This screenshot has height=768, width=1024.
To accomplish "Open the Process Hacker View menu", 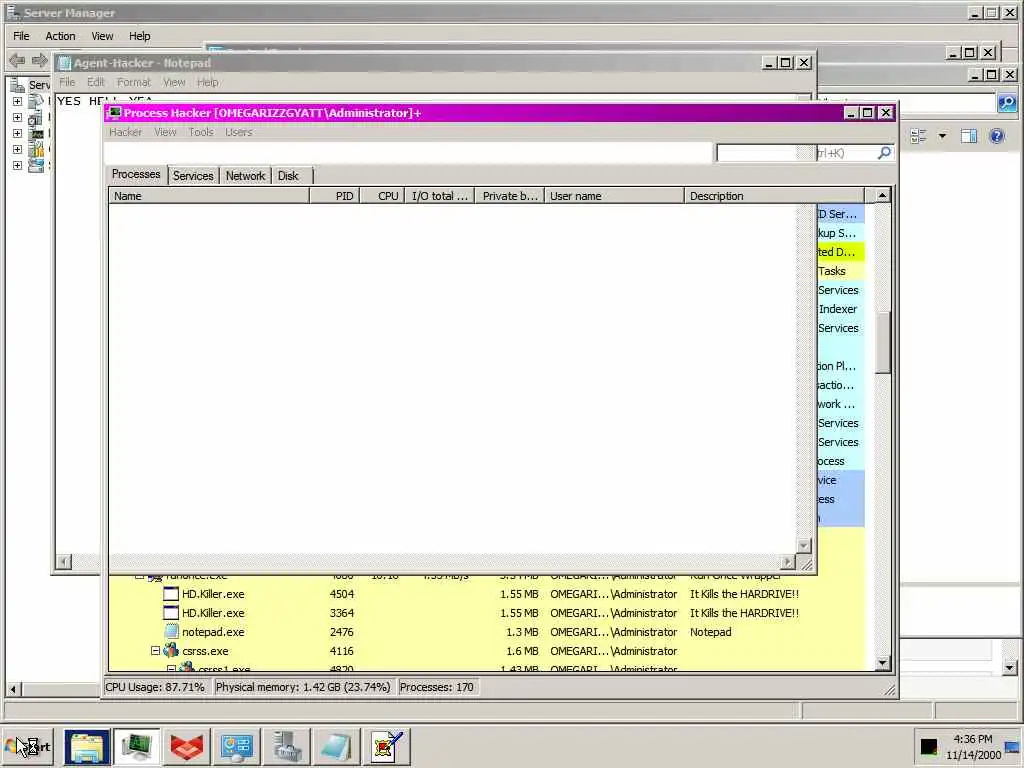I will (165, 132).
